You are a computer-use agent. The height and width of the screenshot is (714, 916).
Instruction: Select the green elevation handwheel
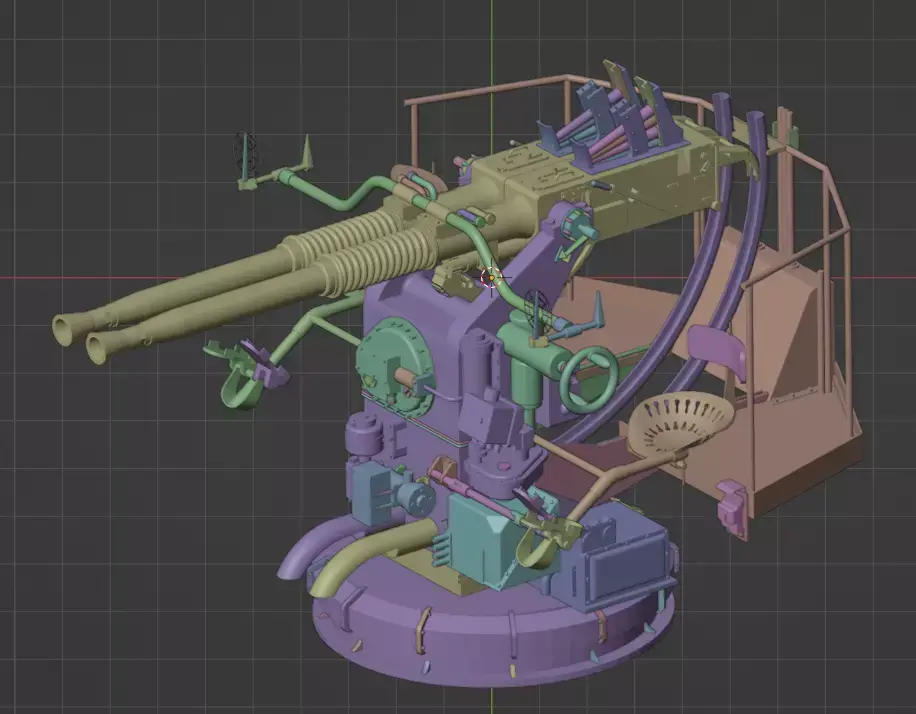[x=589, y=380]
